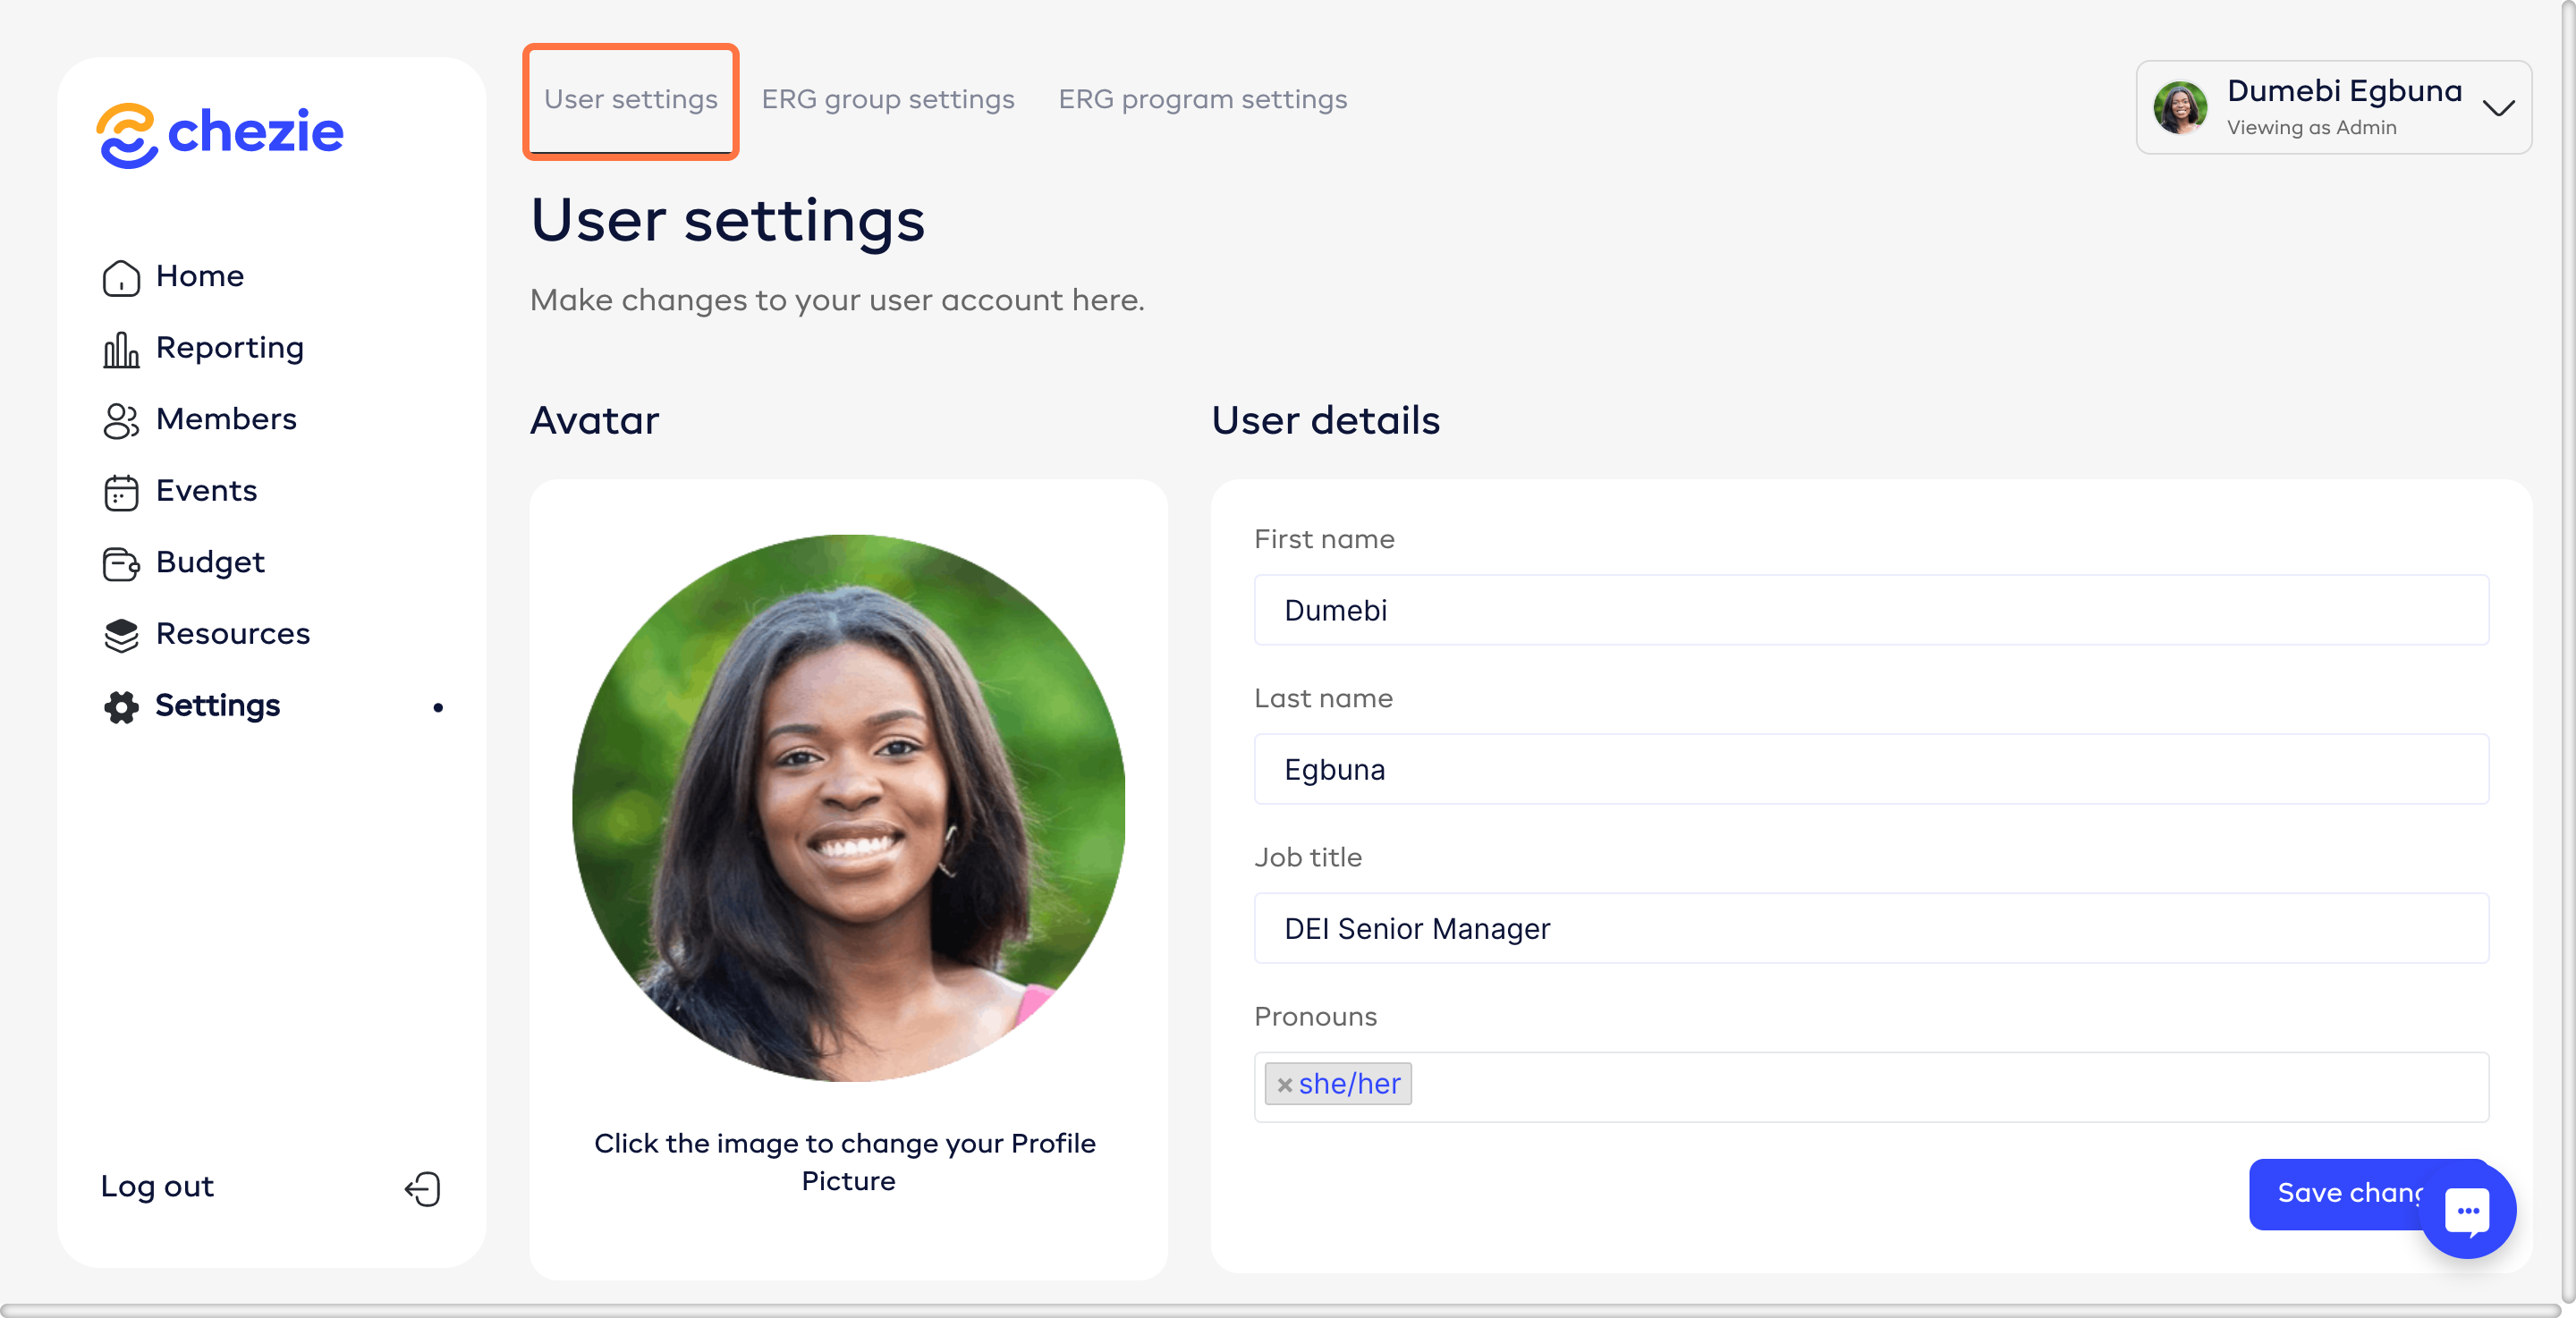Click the Resources stack icon

[121, 635]
